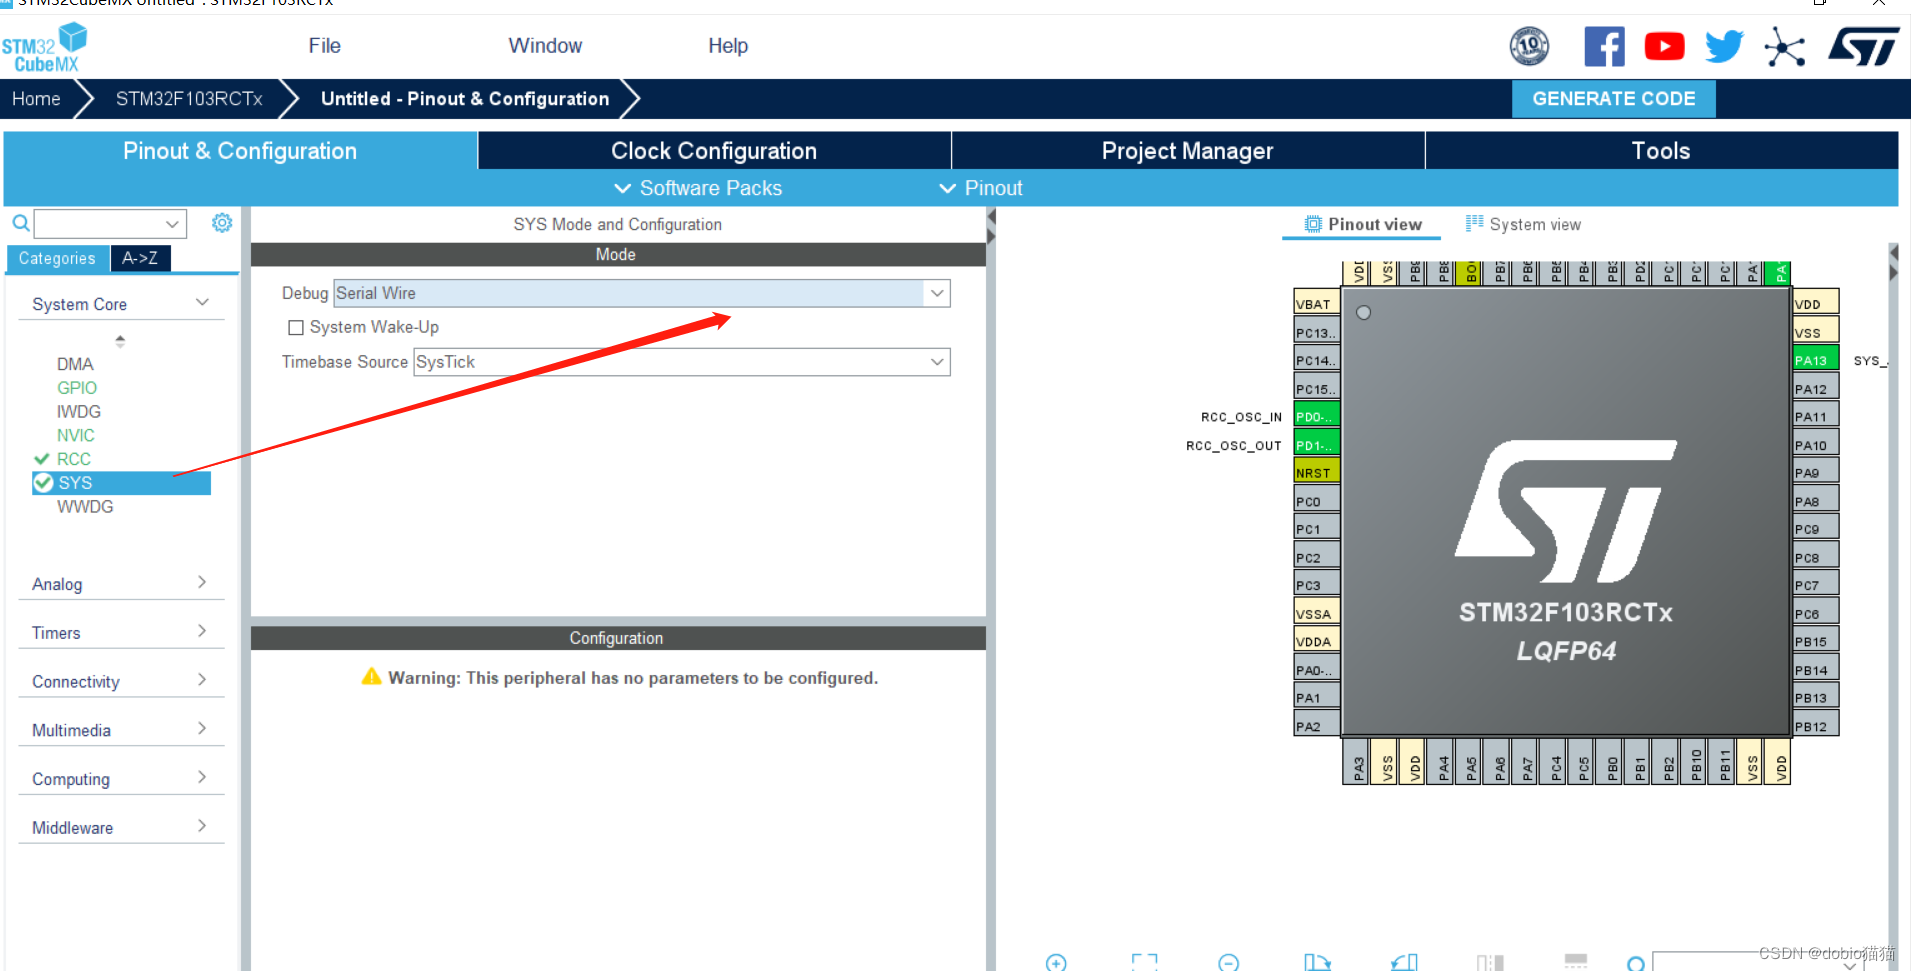Click the STM32CubeMX logo
Image resolution: width=1911 pixels, height=971 pixels.
click(44, 48)
